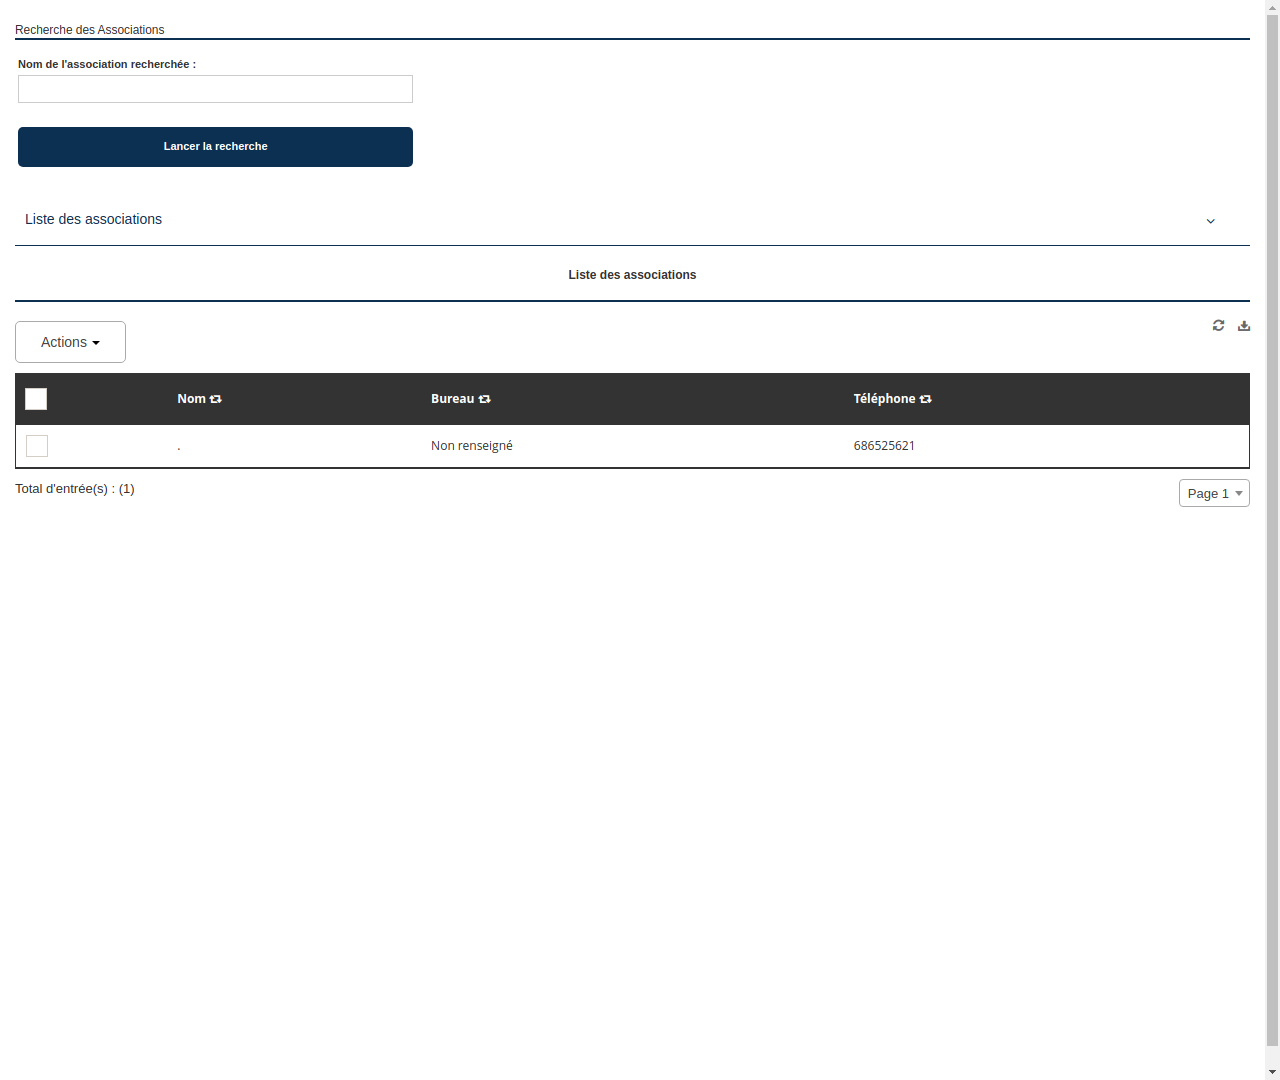The image size is (1280, 1080).
Task: Check the first association row checkbox
Action: click(x=37, y=446)
